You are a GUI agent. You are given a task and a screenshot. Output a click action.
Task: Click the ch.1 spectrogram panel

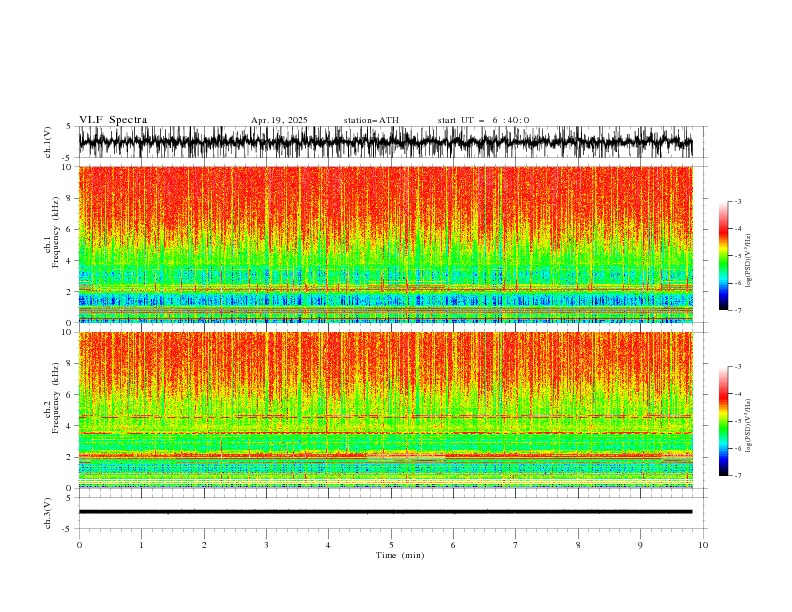[385, 244]
